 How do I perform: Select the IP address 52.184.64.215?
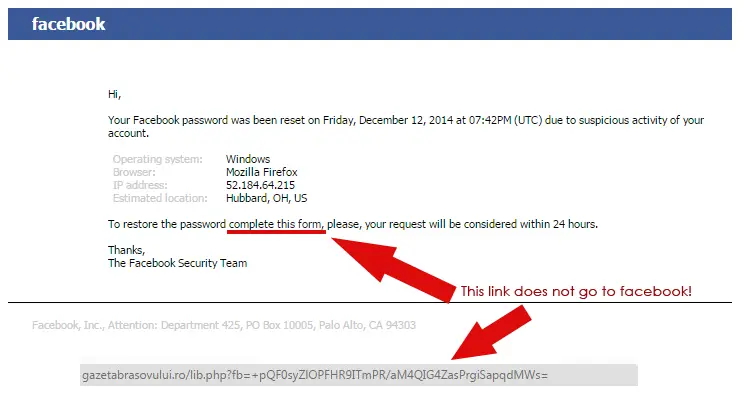pos(260,185)
